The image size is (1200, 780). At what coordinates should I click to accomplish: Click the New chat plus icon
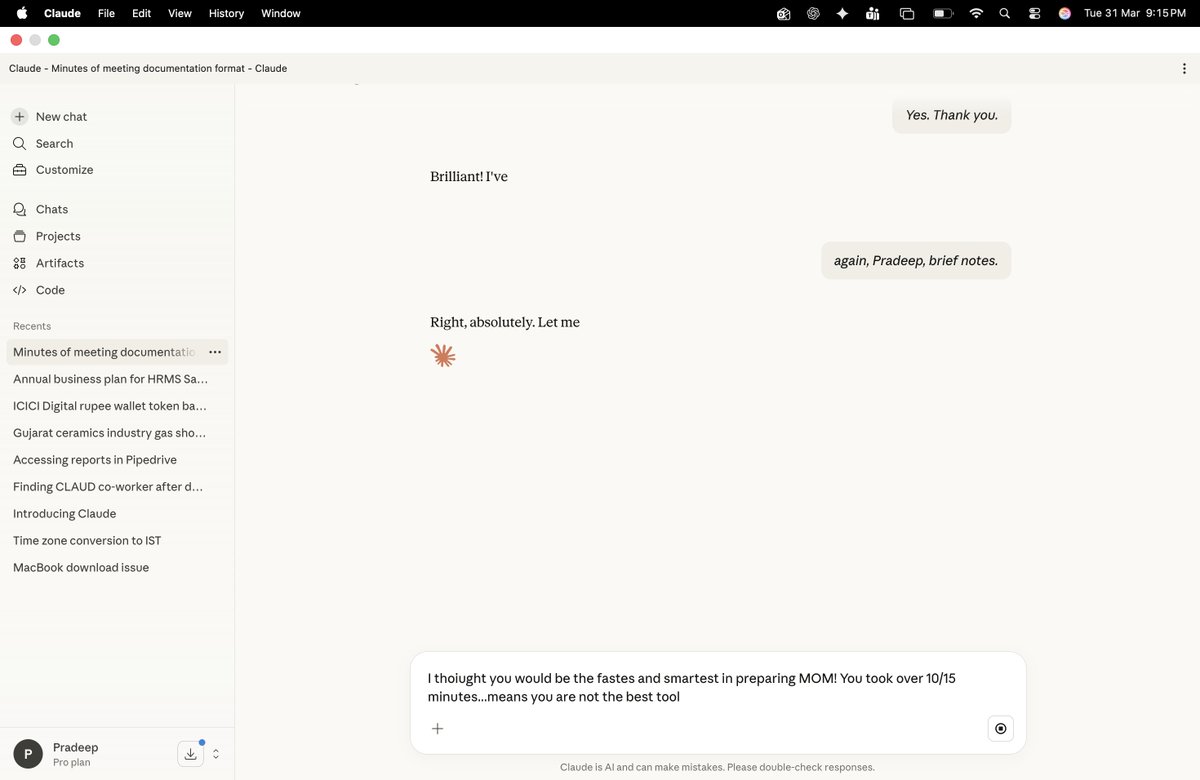[x=20, y=117]
